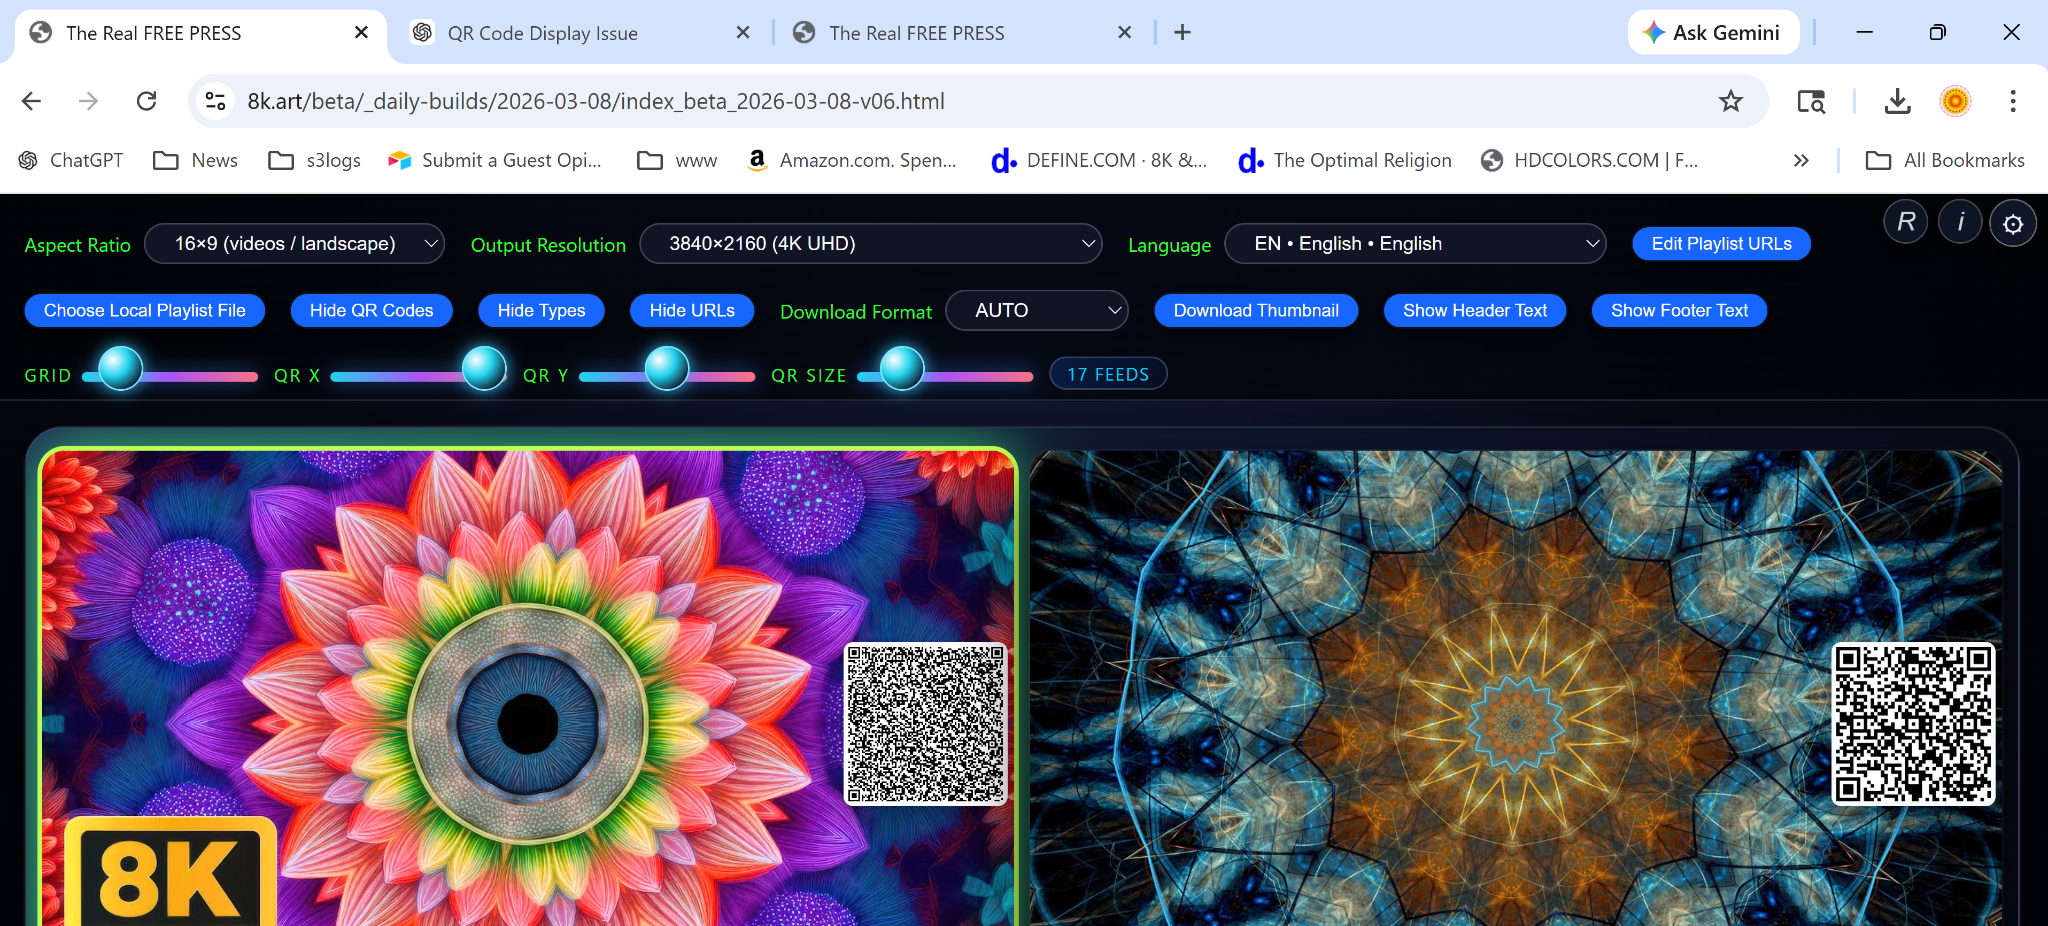The image size is (2048, 926).
Task: Open the Submit a Guest Opinion bookmark
Action: pyautogui.click(x=495, y=160)
